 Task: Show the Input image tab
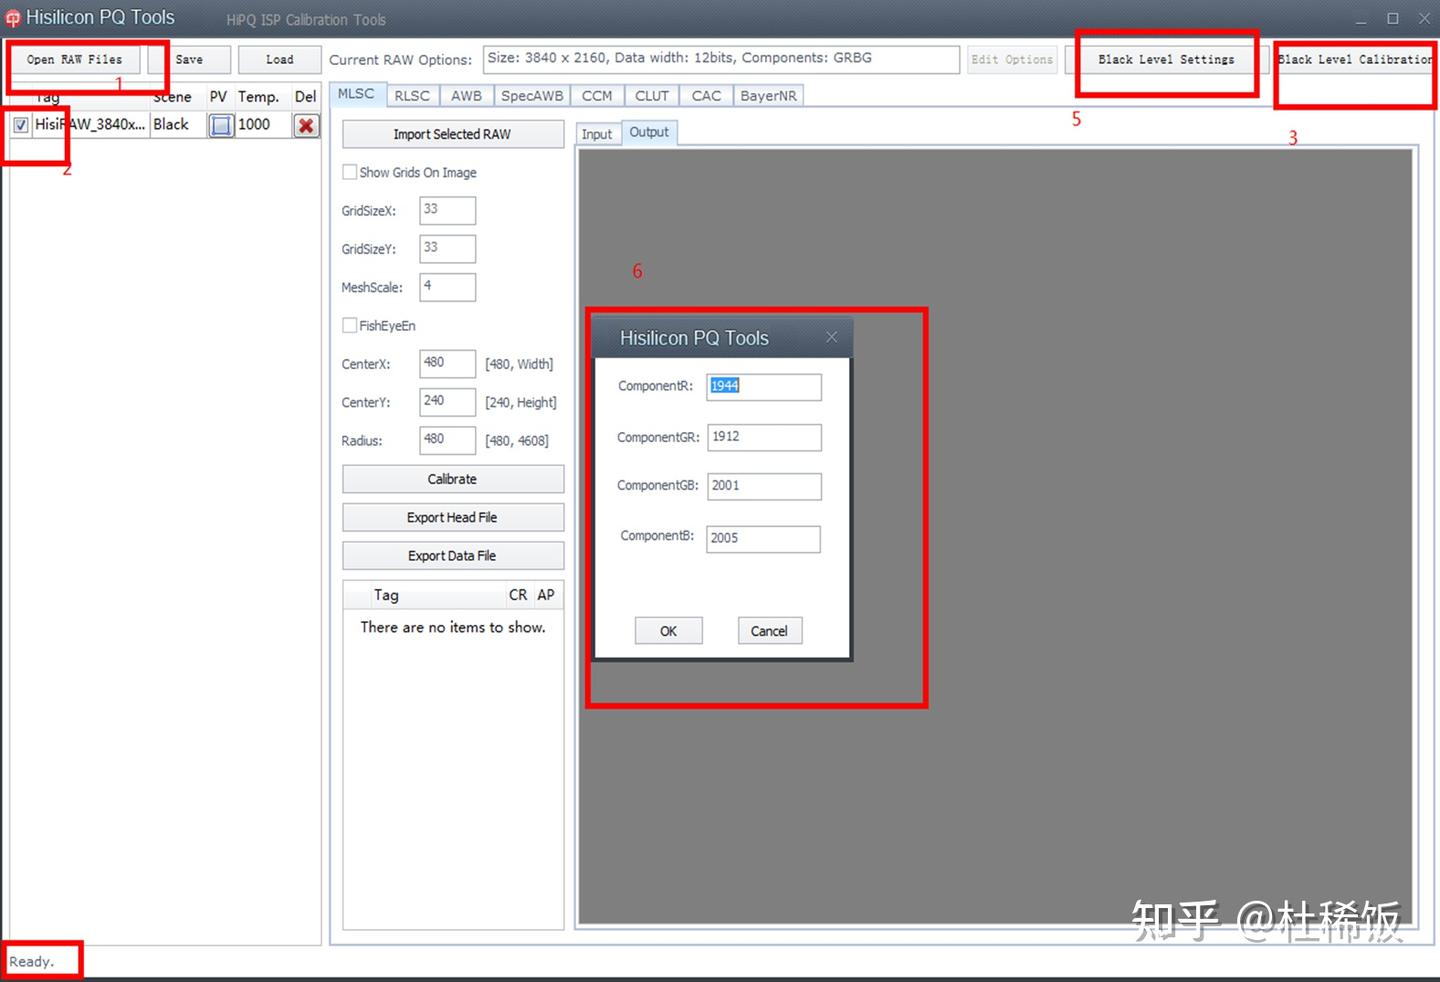[597, 134]
